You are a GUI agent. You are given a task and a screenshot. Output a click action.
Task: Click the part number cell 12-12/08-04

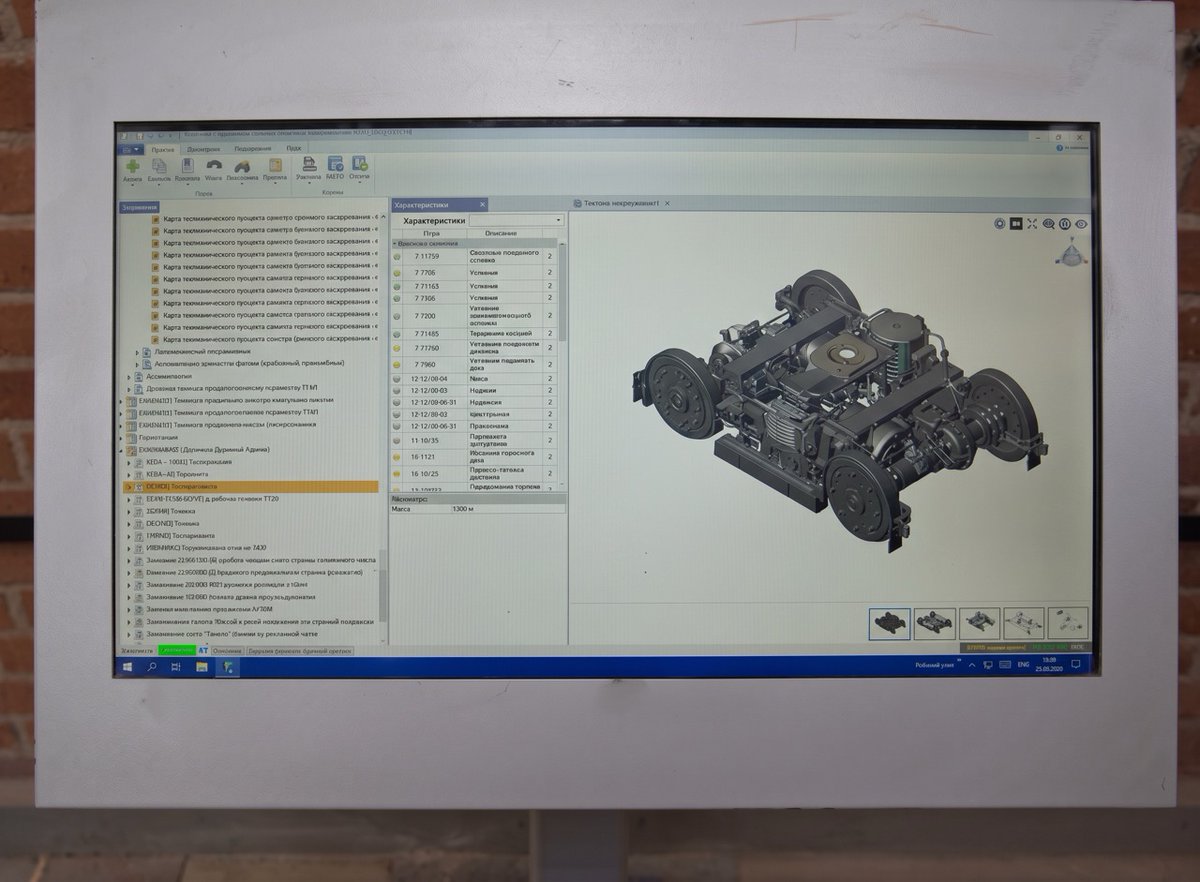point(430,379)
